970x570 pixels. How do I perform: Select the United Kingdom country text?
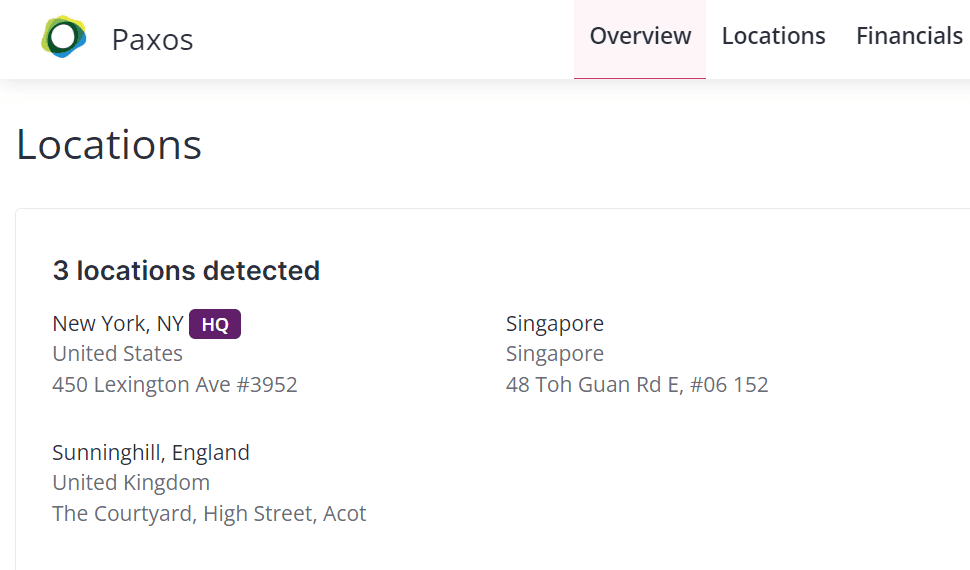131,483
